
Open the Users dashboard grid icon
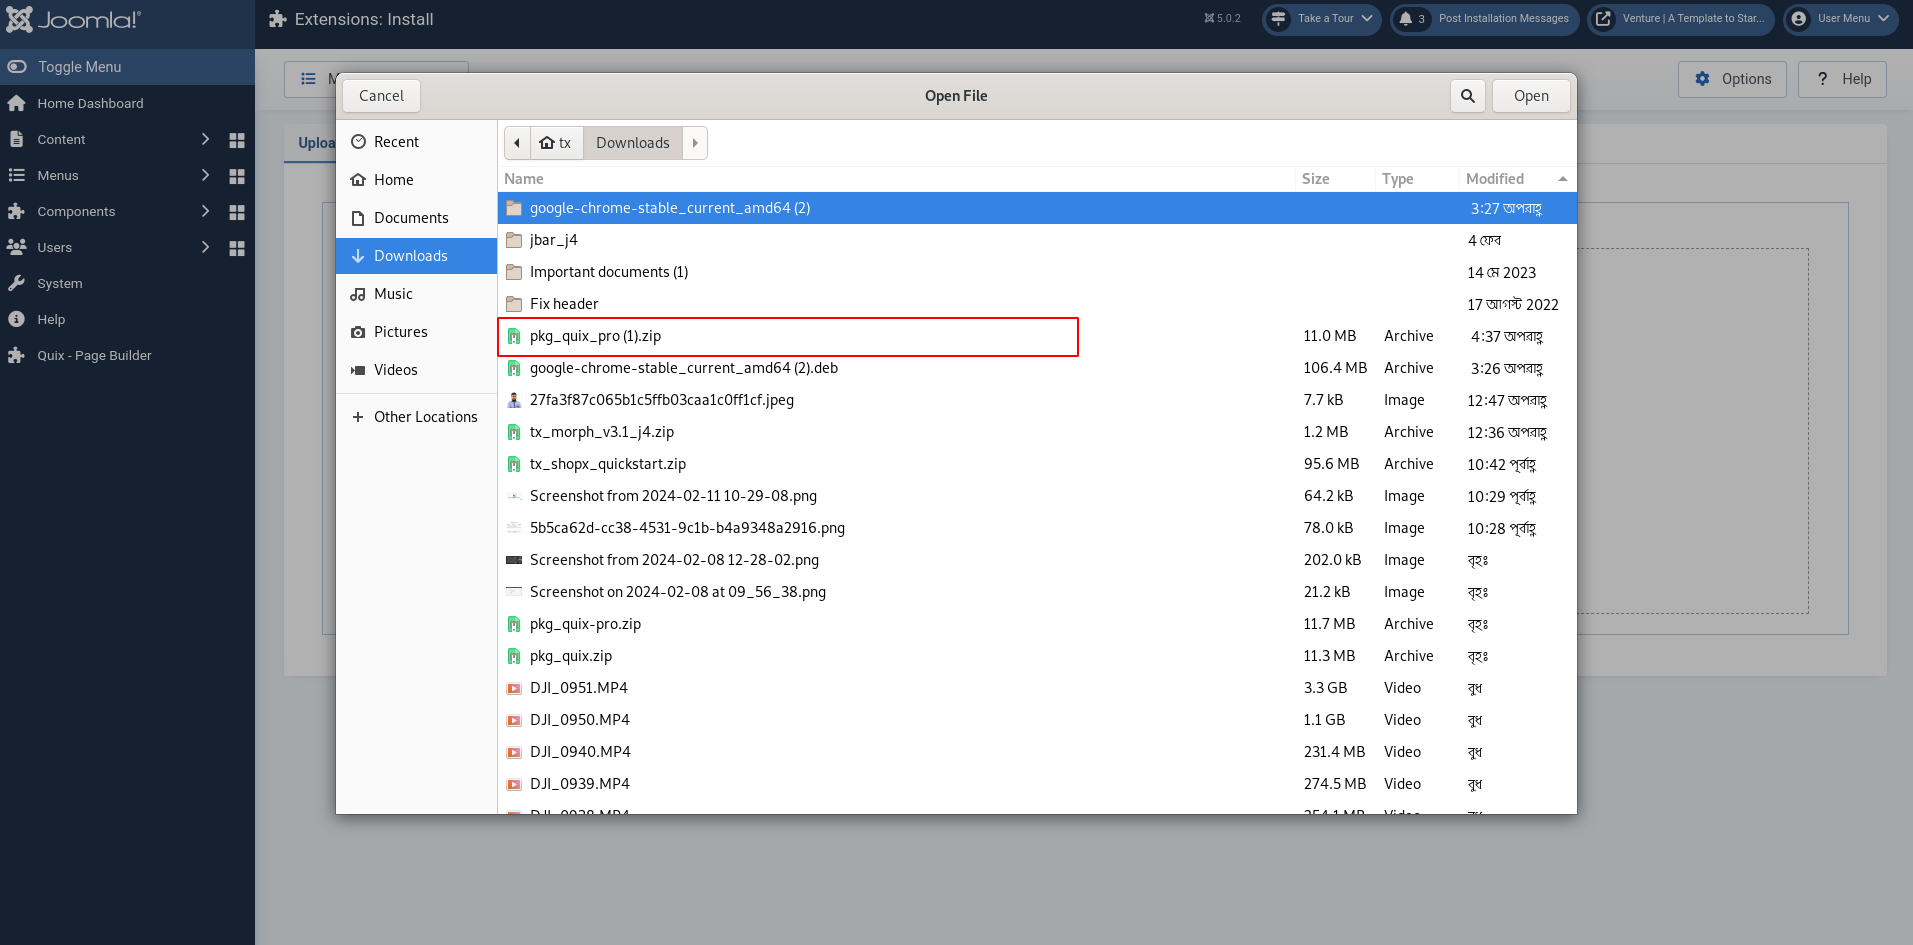237,248
